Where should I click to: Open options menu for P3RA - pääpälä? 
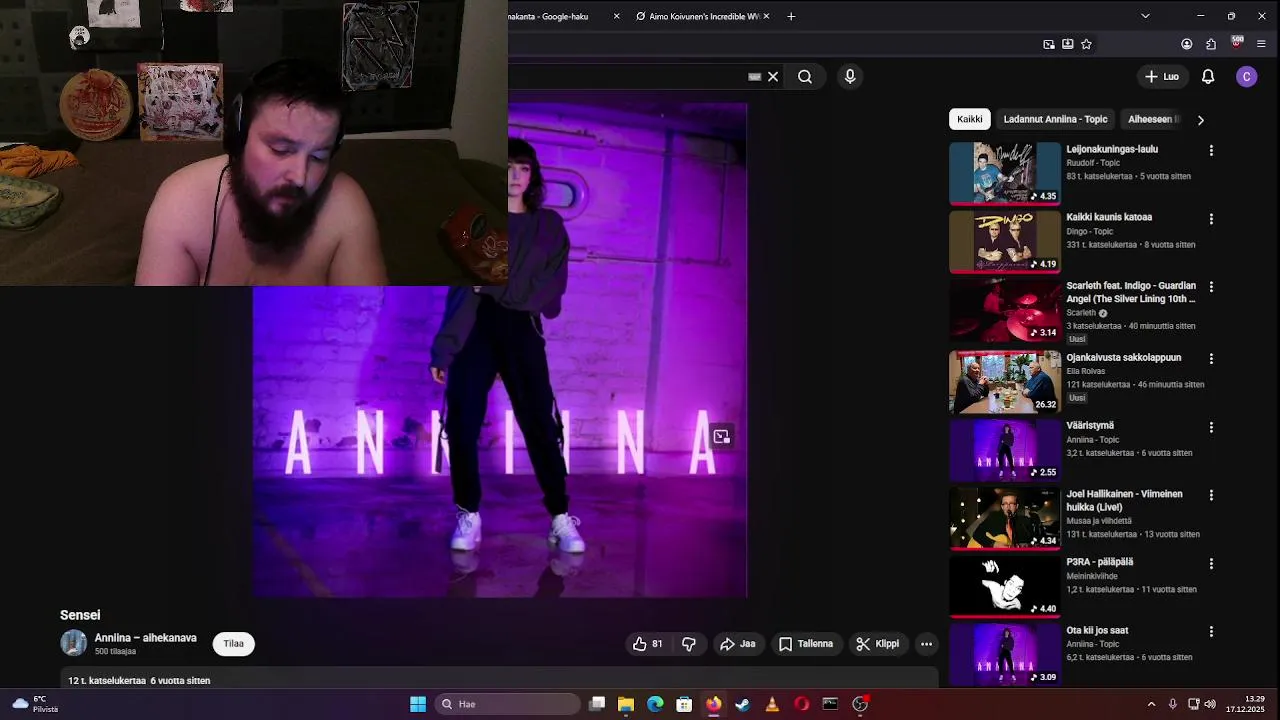[x=1211, y=564]
